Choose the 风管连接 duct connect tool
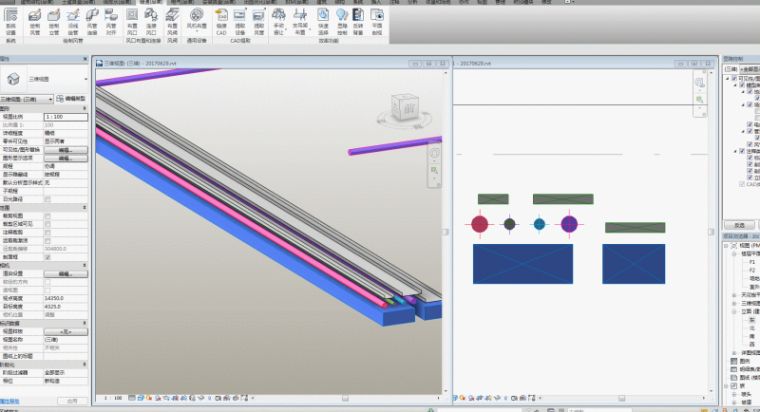The height and width of the screenshot is (412, 760). coord(92,21)
